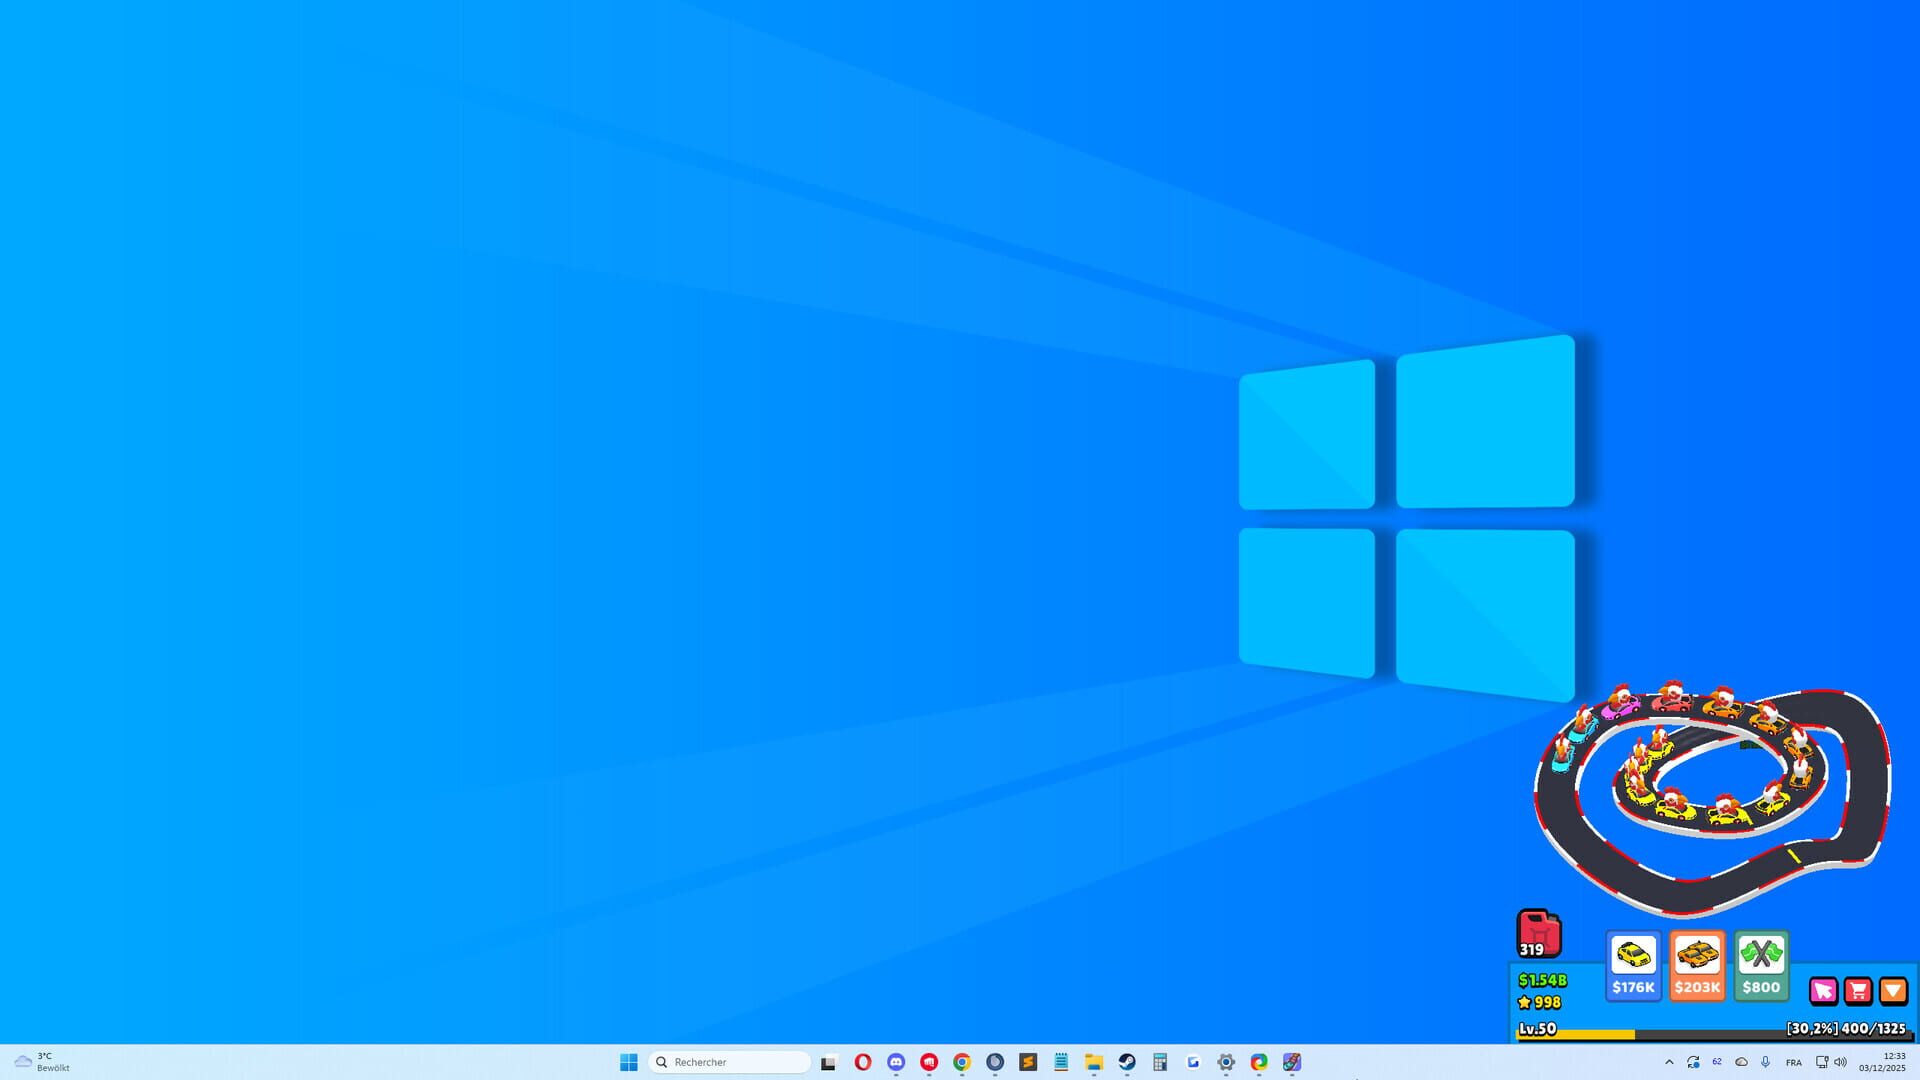Select the pink cursor pointer tool

[1824, 990]
